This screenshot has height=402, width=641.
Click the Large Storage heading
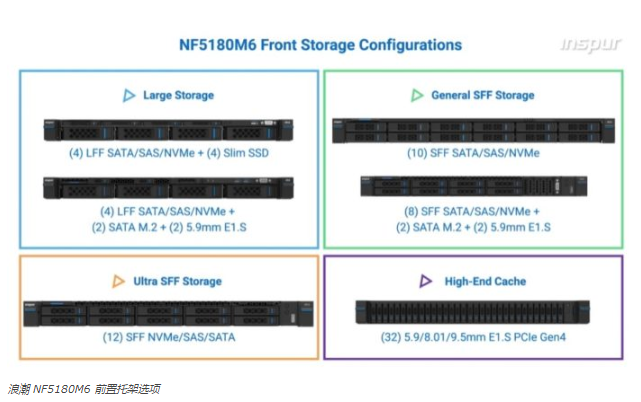tap(178, 95)
